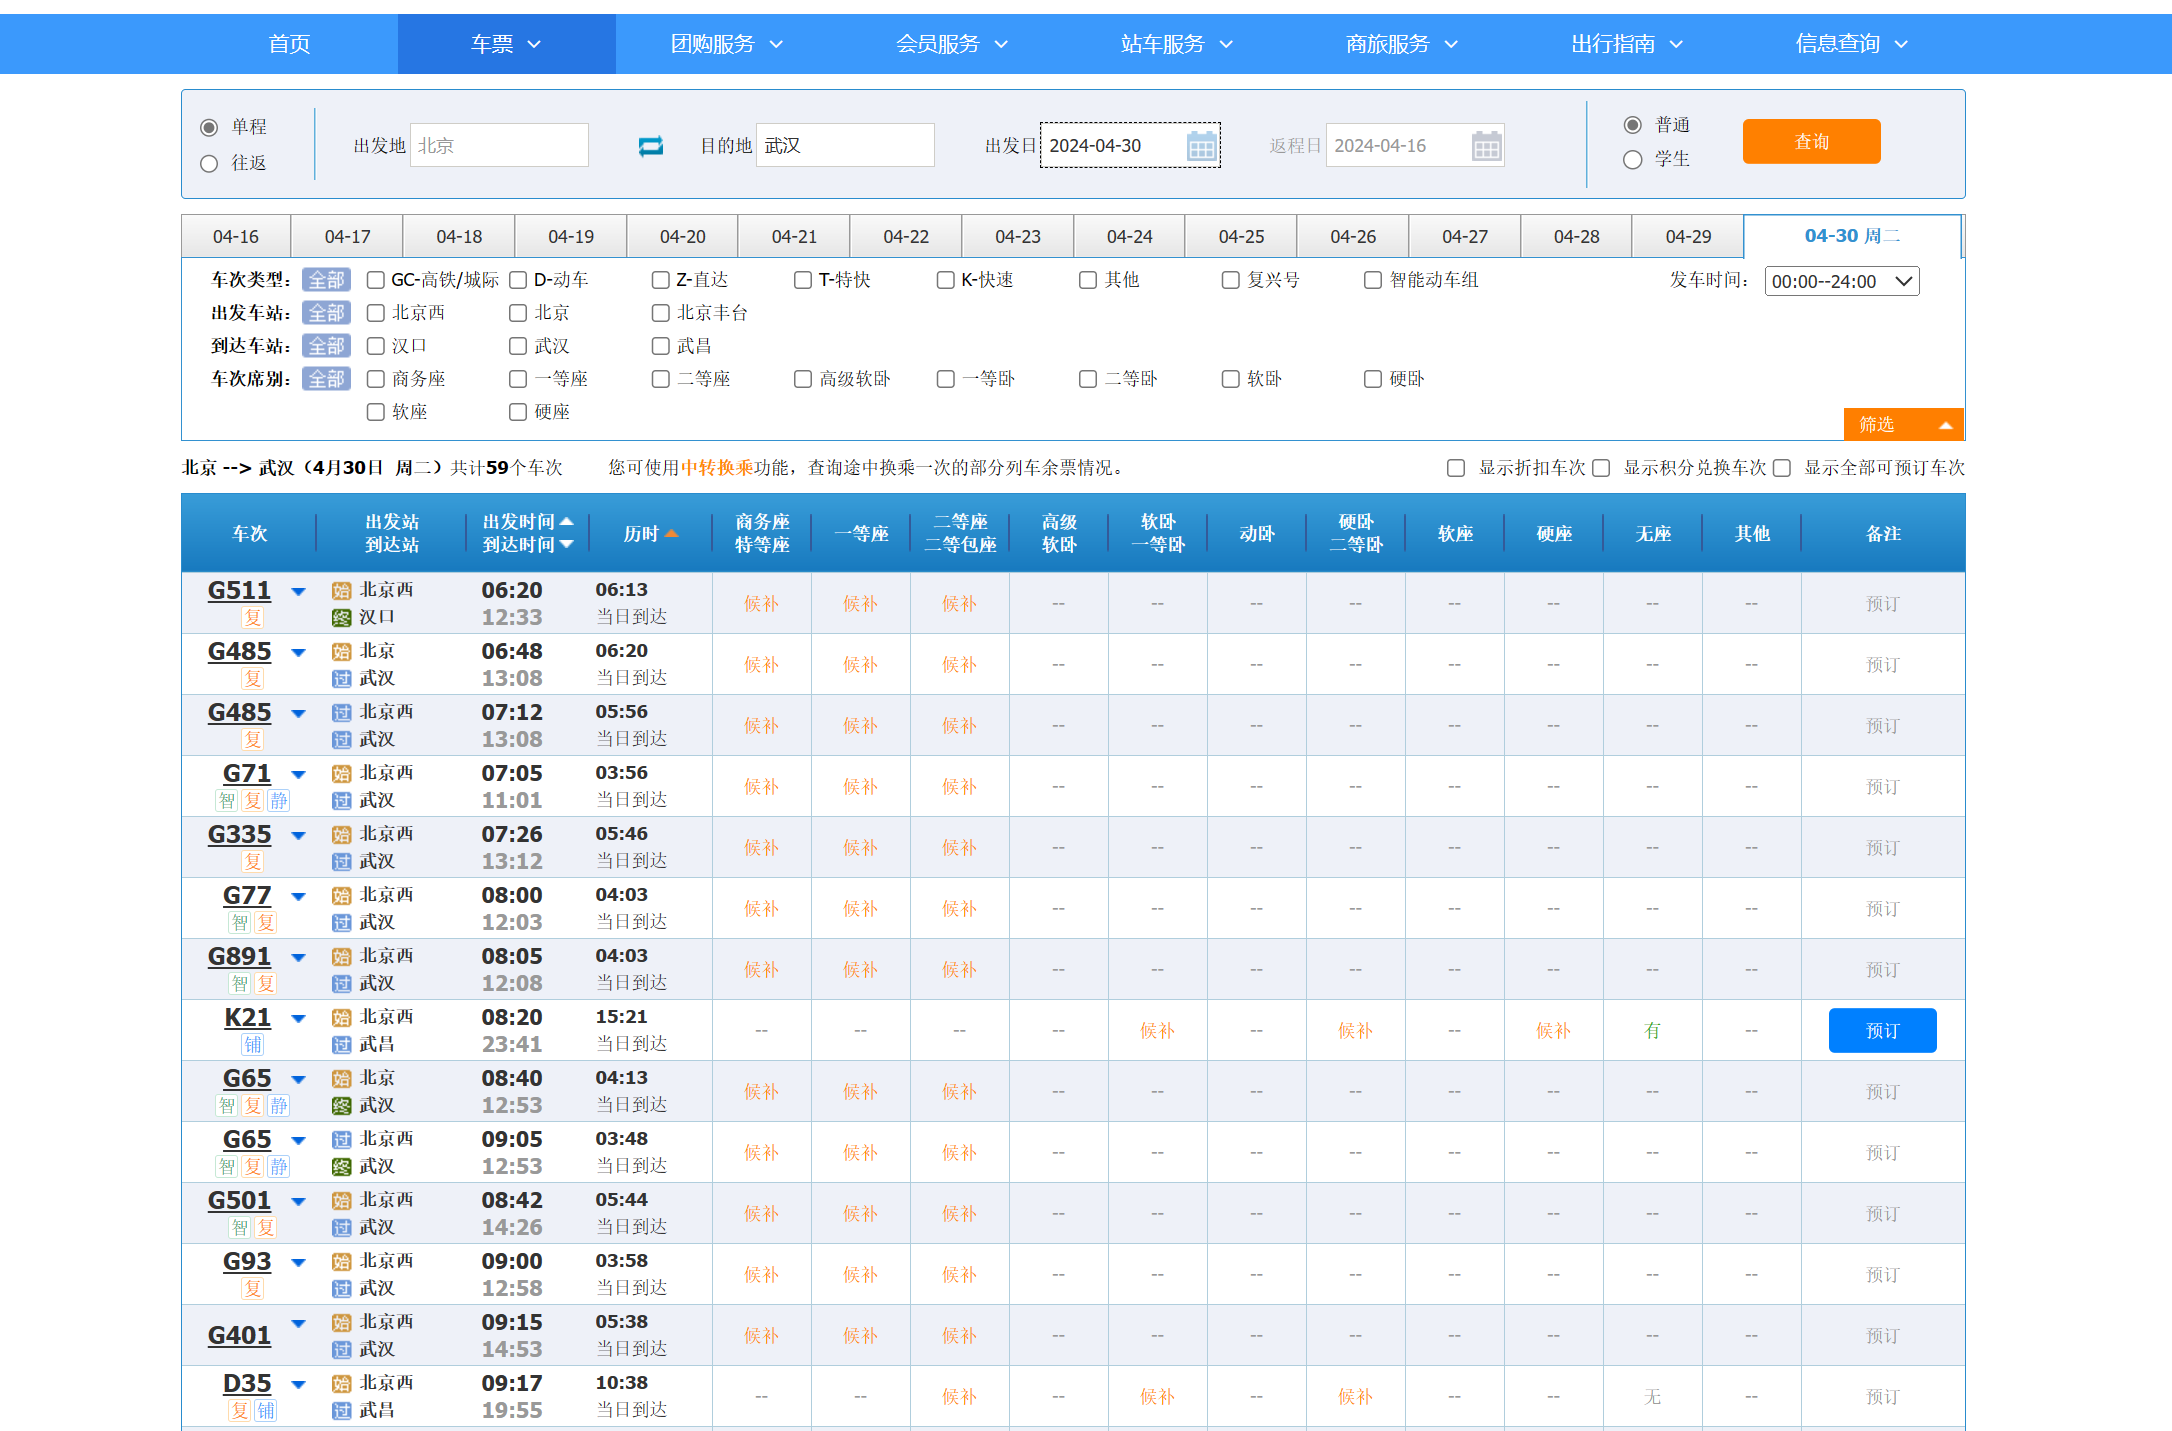Viewport: 2172px width, 1431px height.
Task: Collapse the 筛选 filter panel
Action: point(1903,424)
